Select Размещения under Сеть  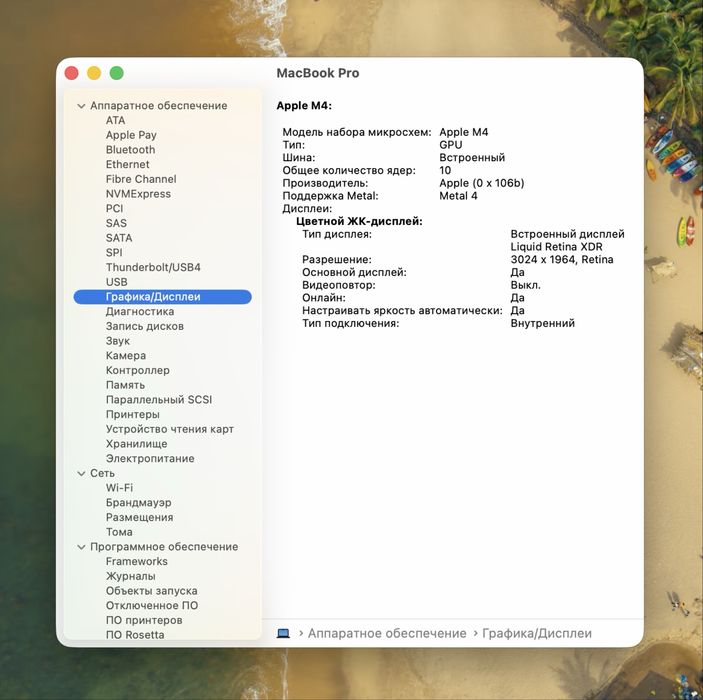[x=139, y=517]
